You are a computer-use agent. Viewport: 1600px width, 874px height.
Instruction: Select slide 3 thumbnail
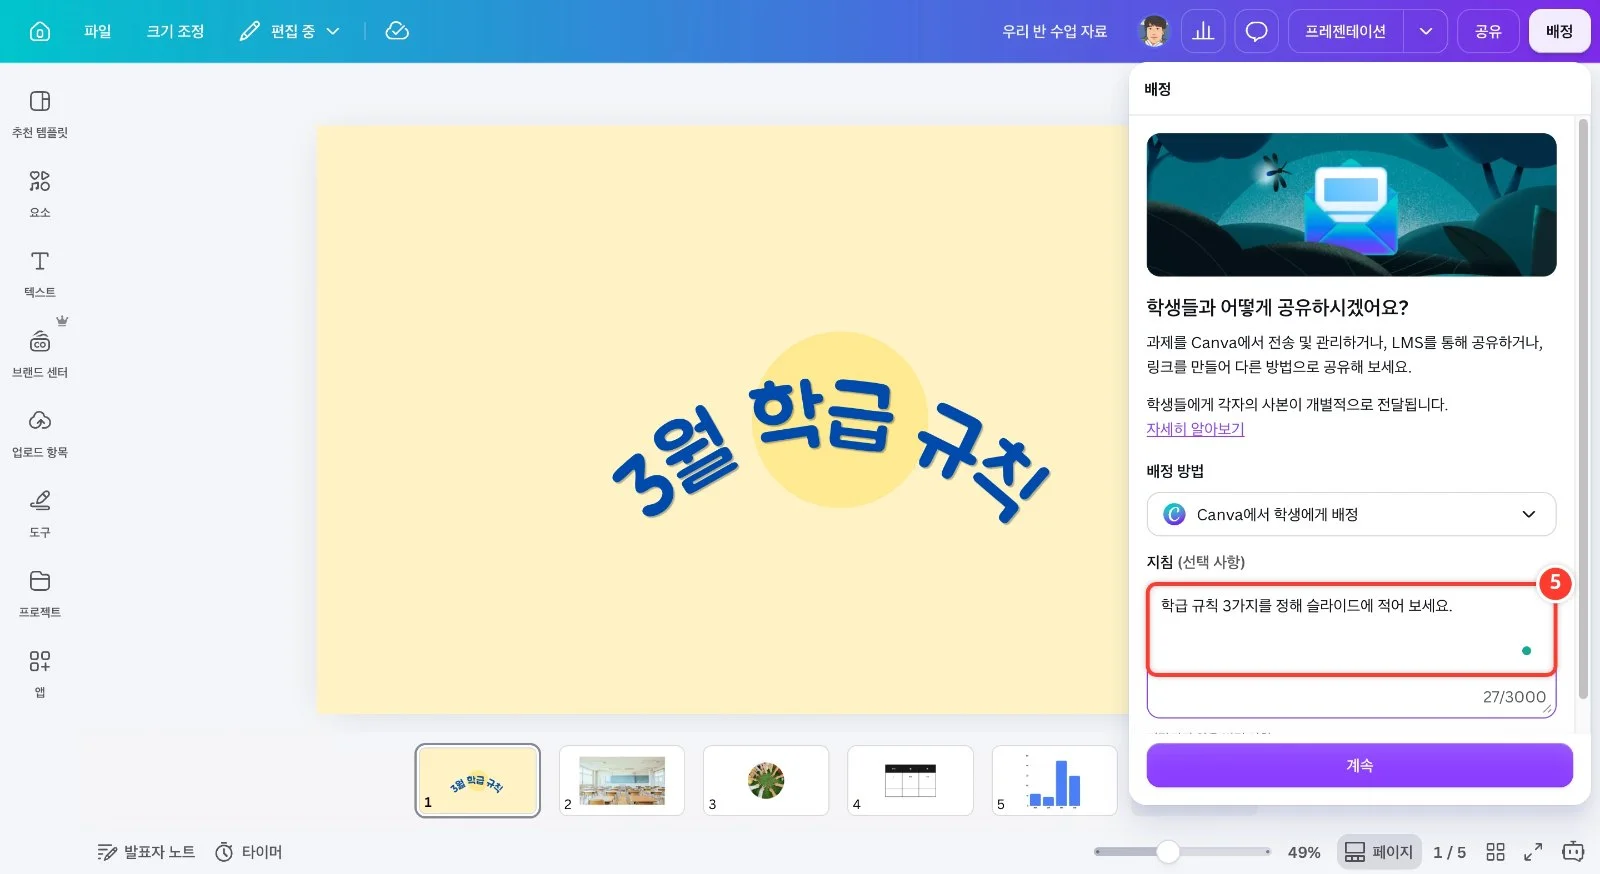point(766,780)
